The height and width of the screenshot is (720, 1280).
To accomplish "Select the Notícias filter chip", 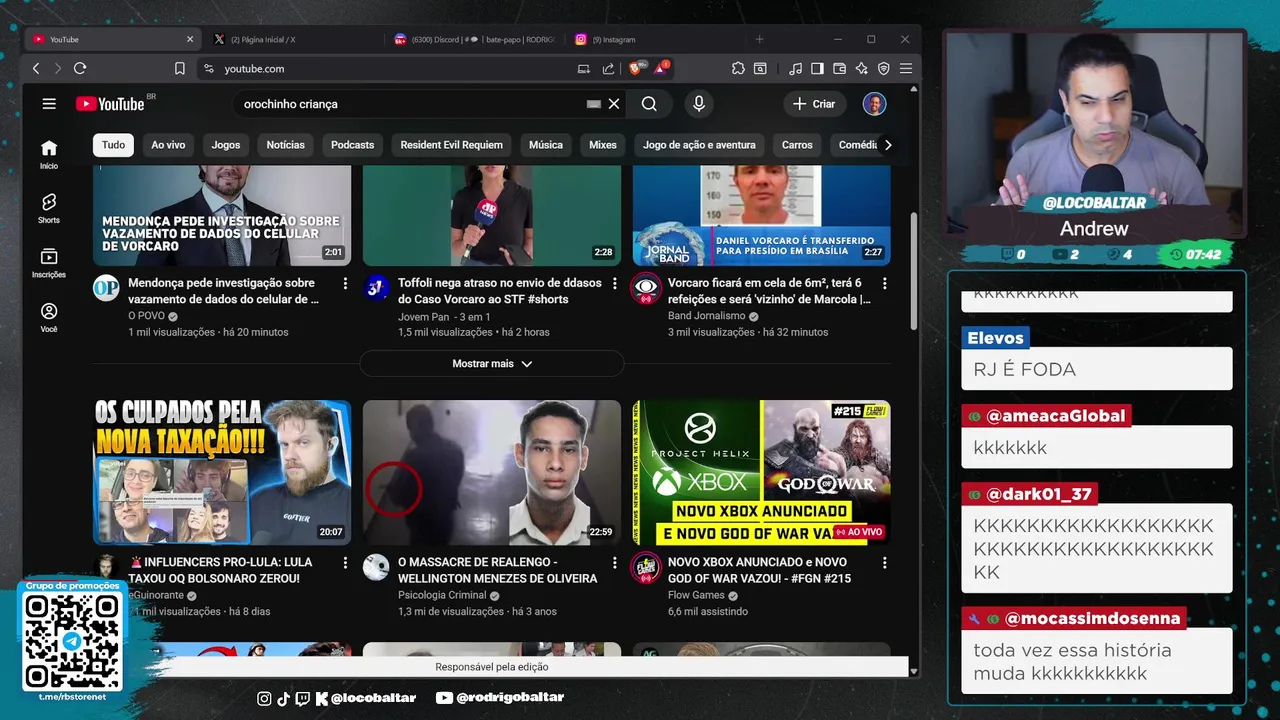I will 285,145.
